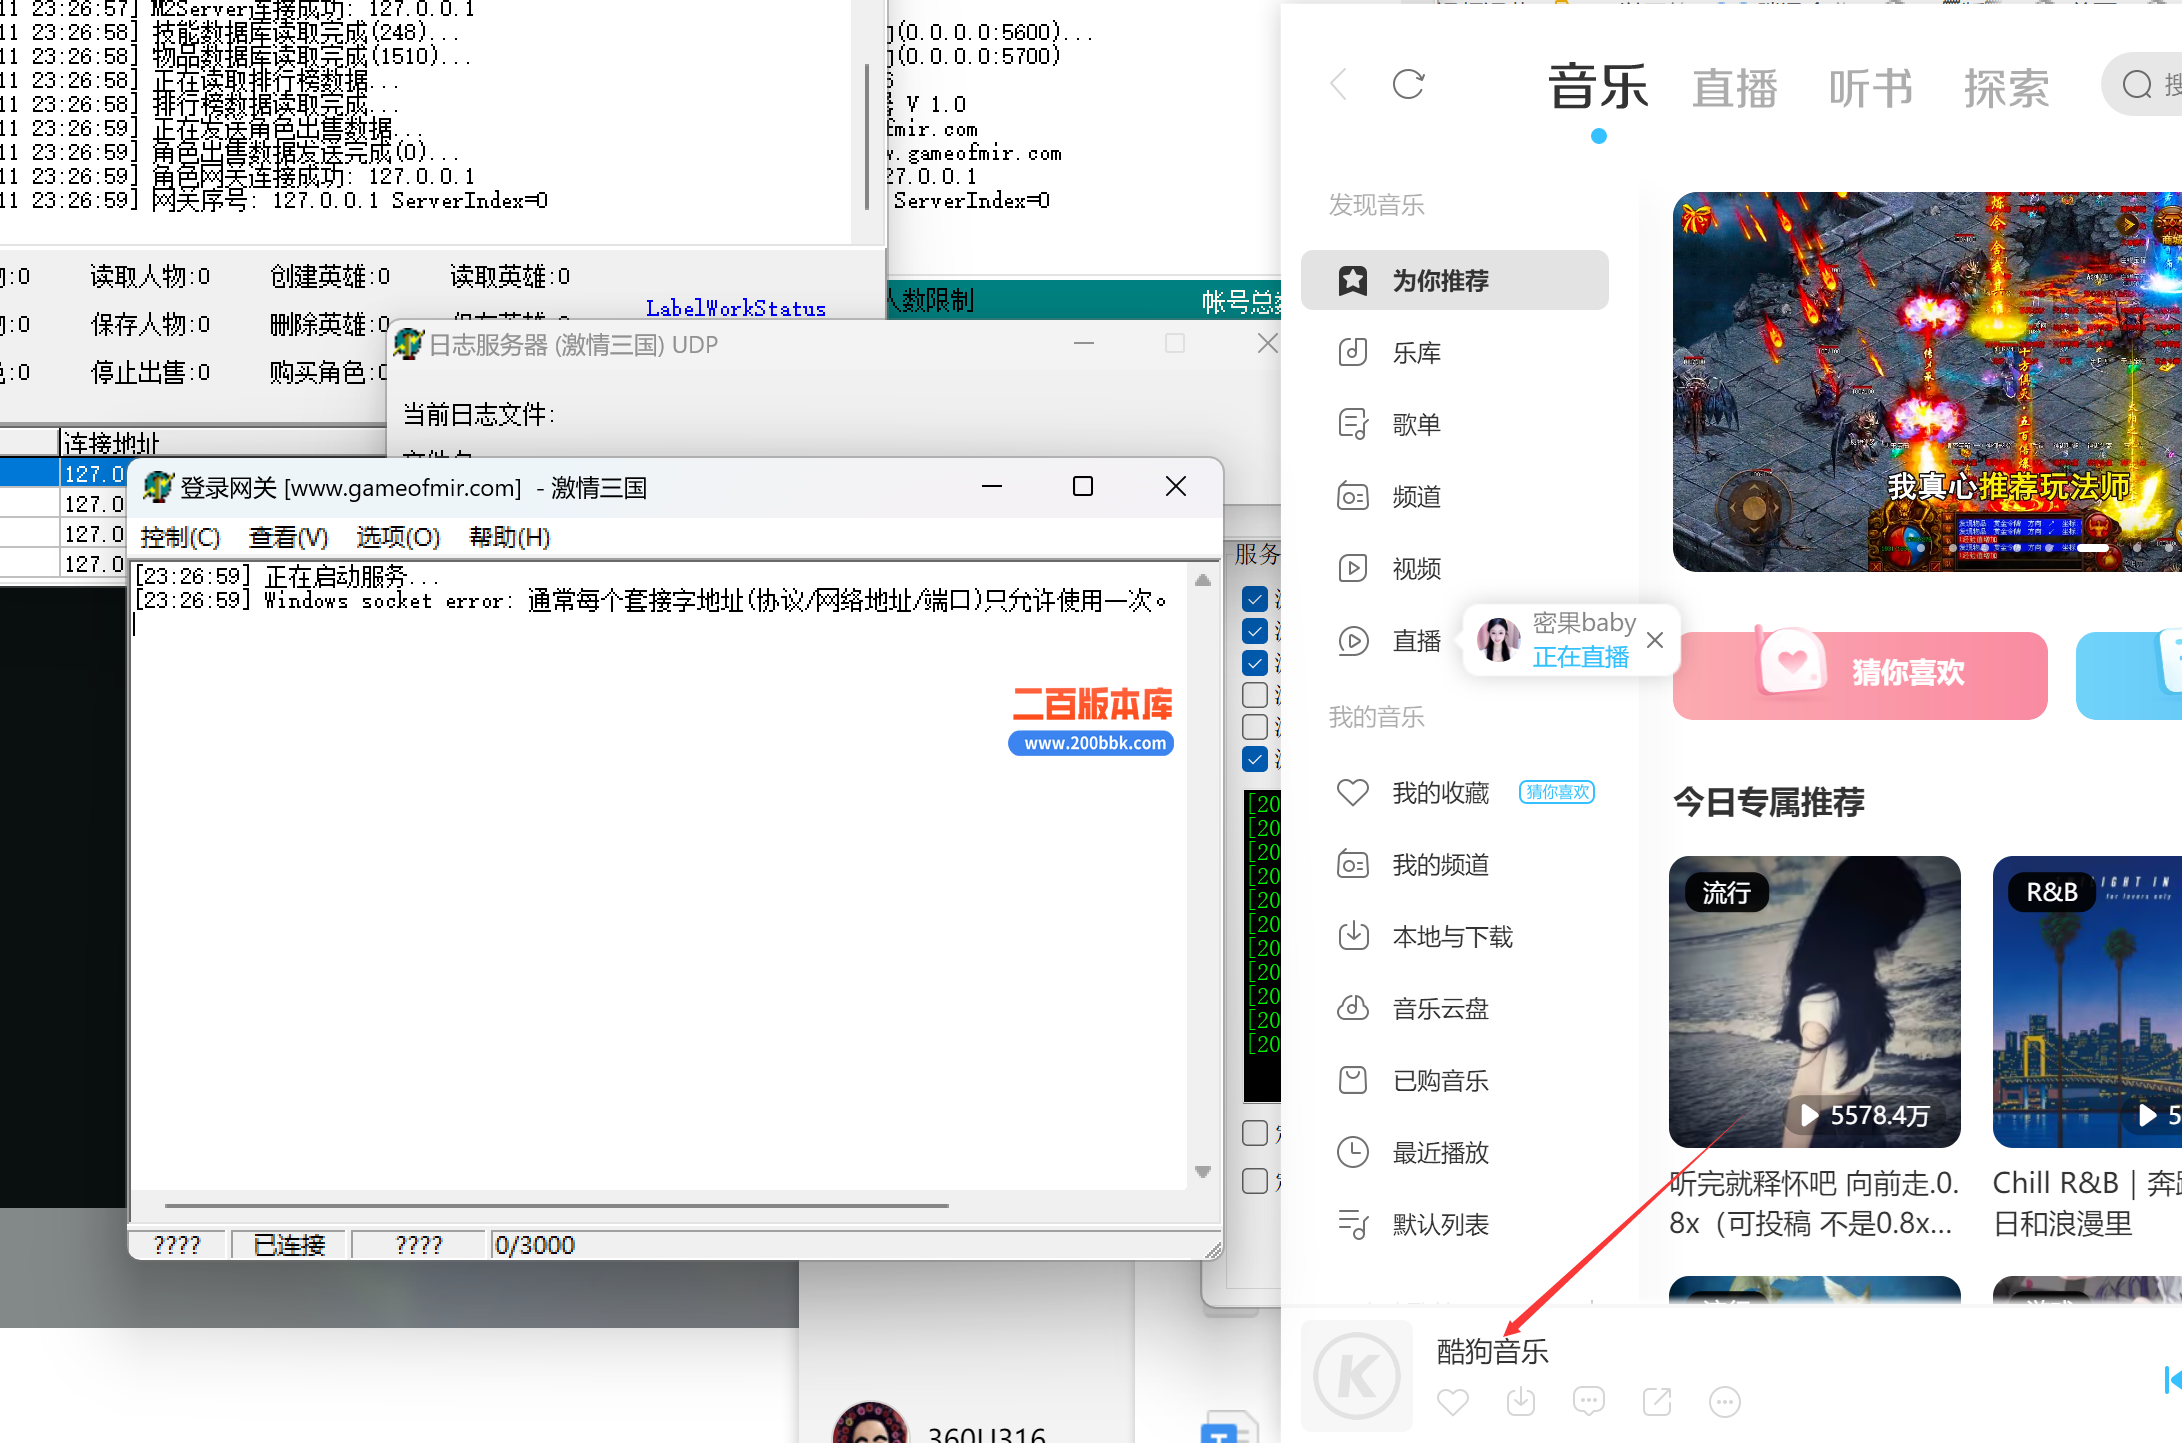Click the KuGou album art placeholder
The image size is (2182, 1443).
[1357, 1376]
